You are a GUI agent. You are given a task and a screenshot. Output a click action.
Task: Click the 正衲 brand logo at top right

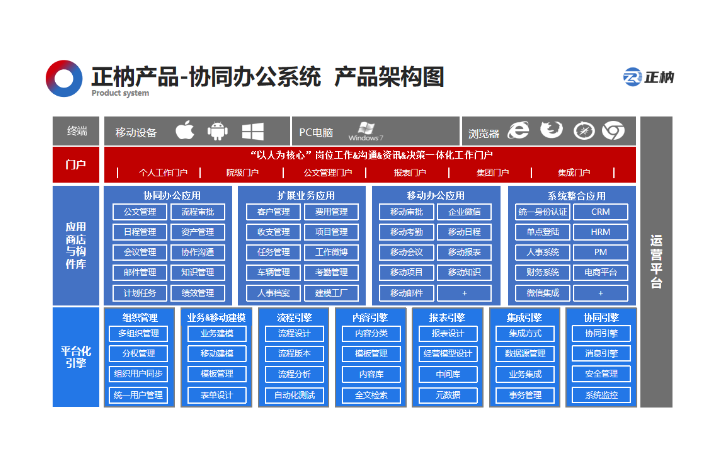click(648, 77)
